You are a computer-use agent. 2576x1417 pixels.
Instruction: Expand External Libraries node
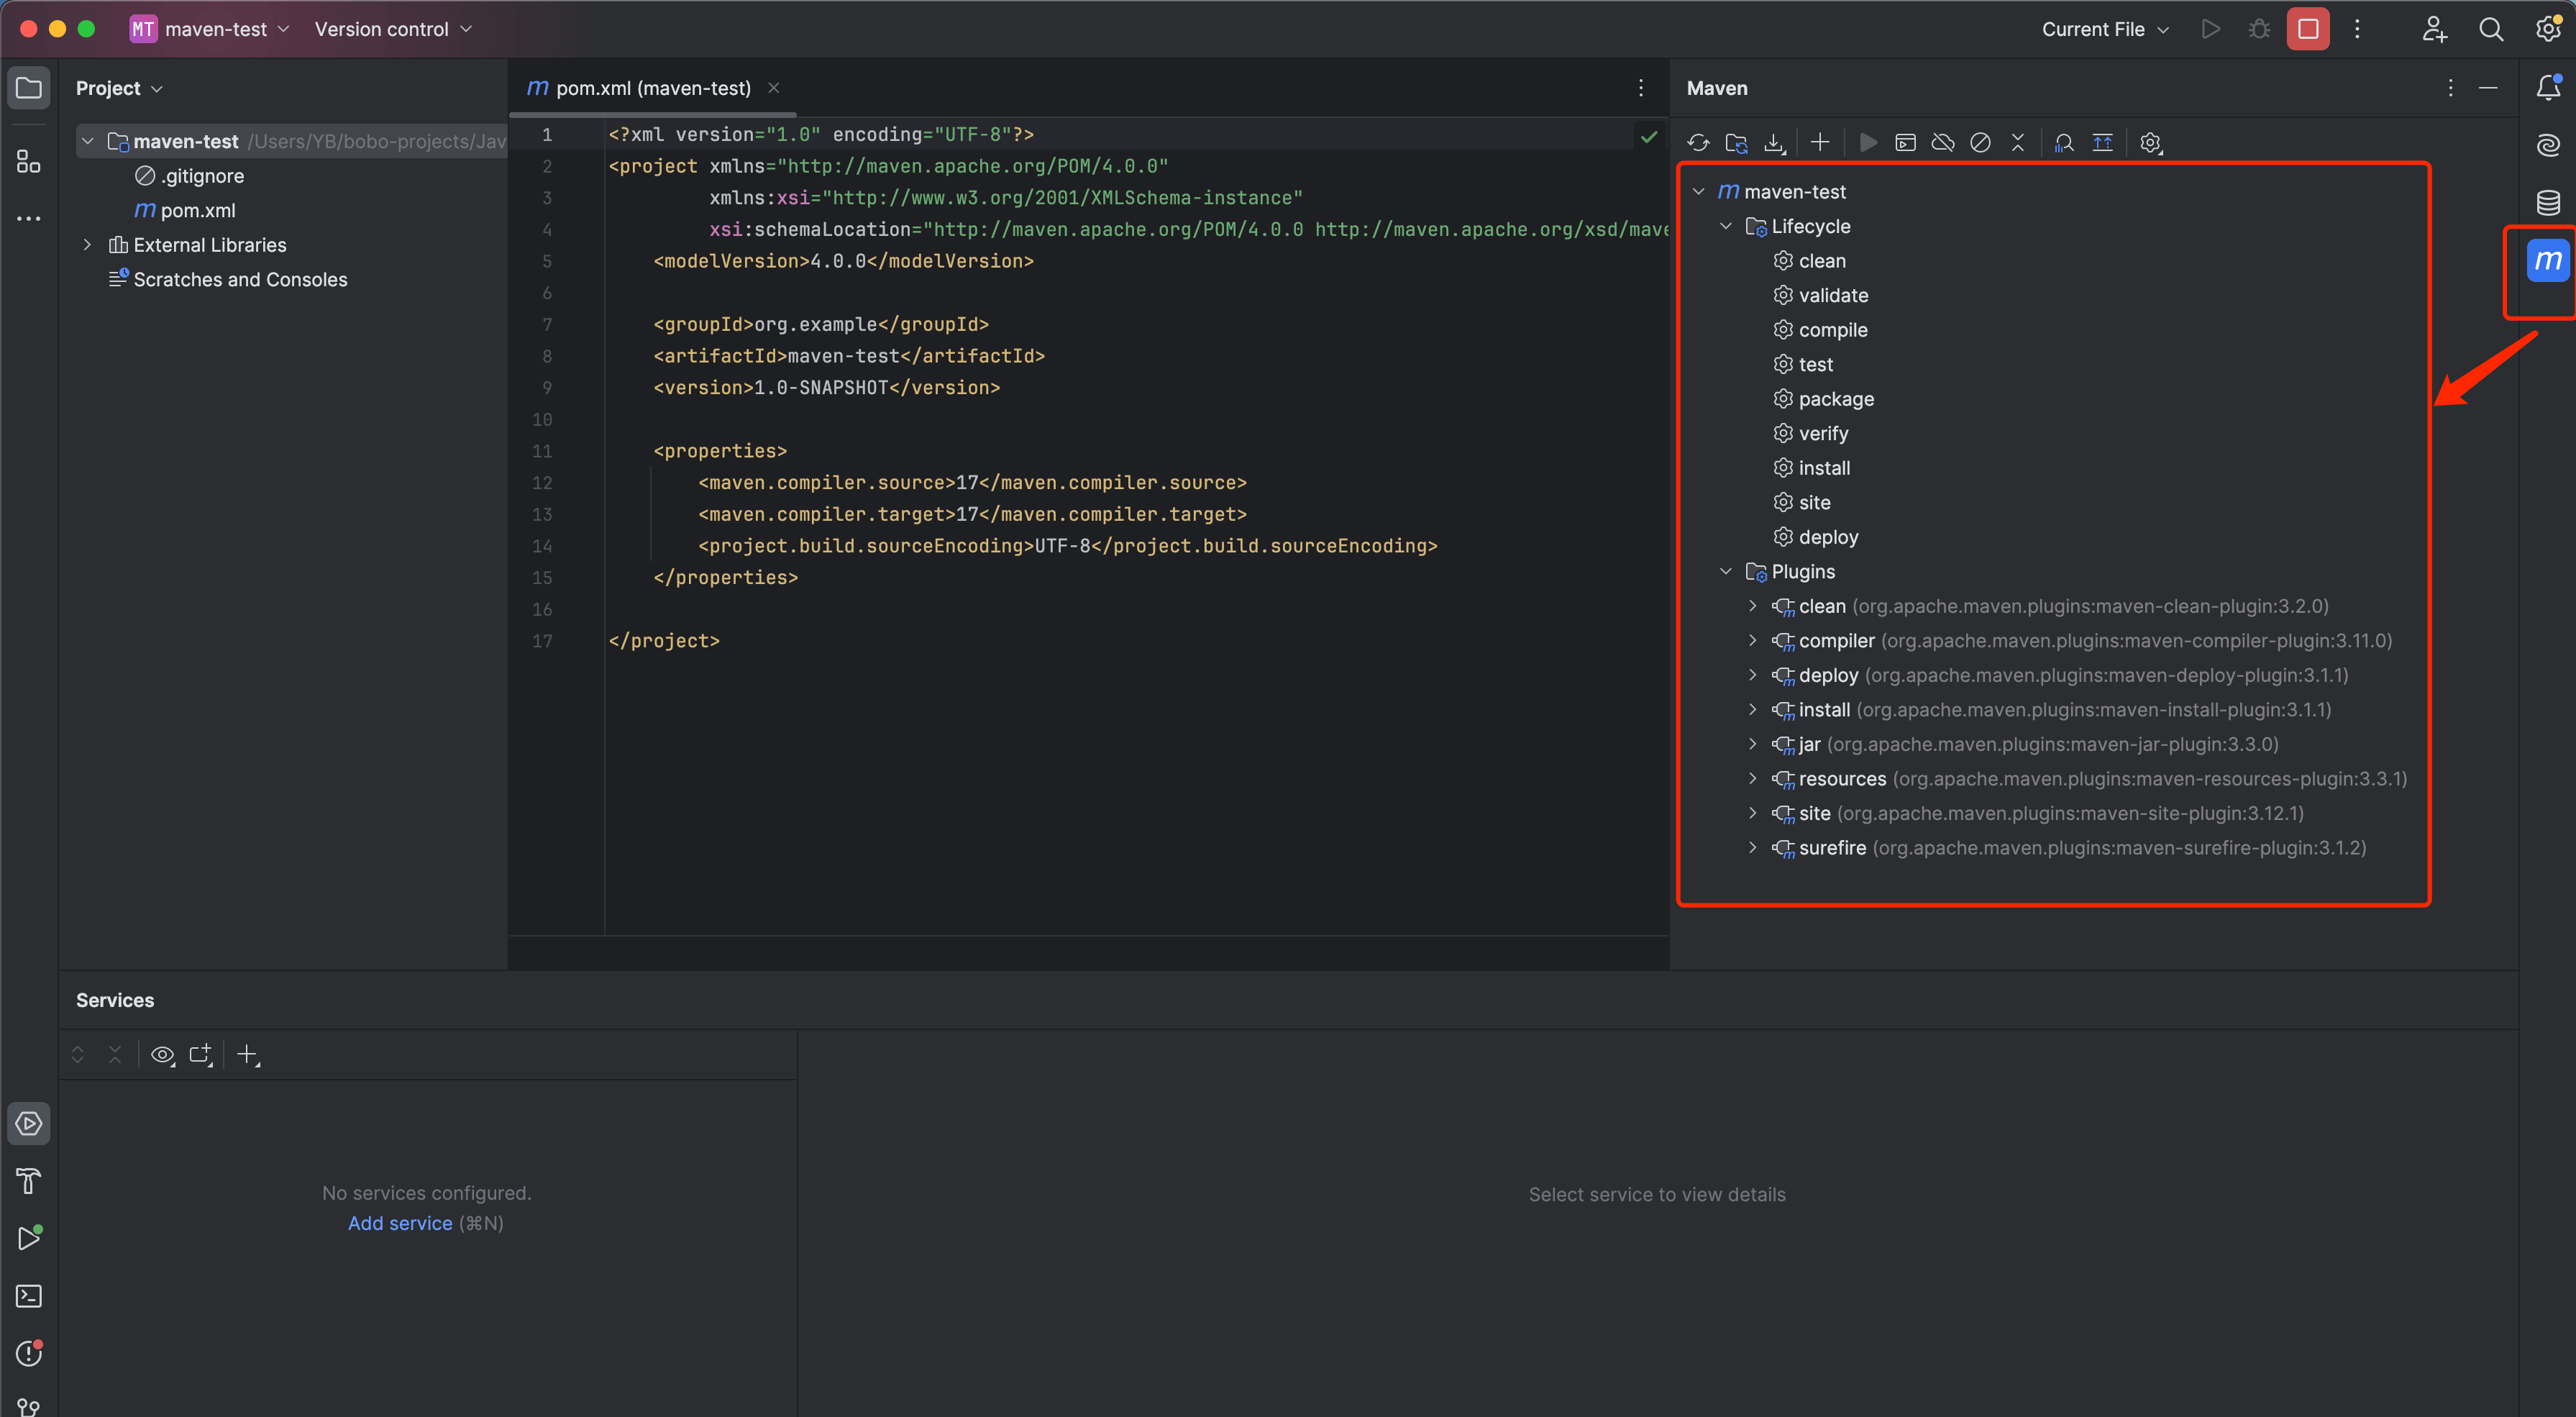point(88,245)
